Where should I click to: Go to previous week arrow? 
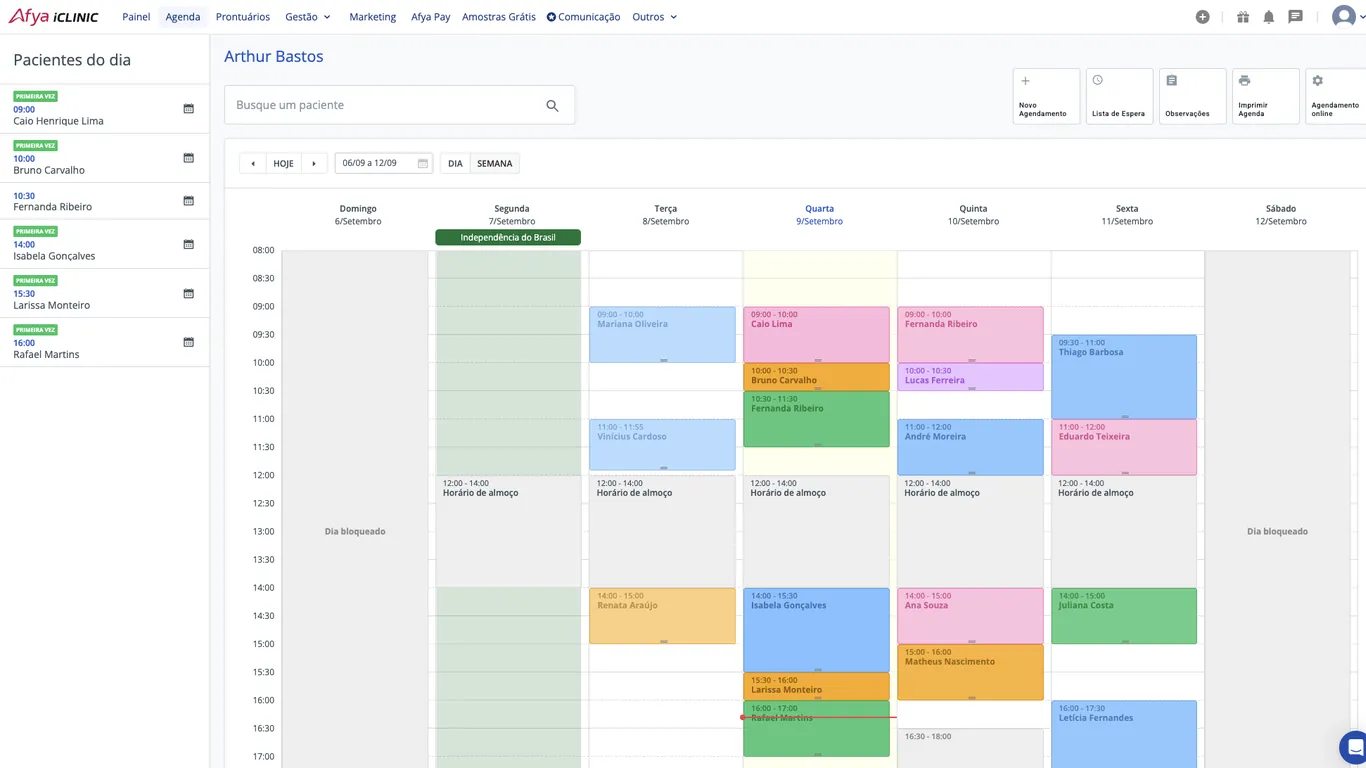click(253, 163)
